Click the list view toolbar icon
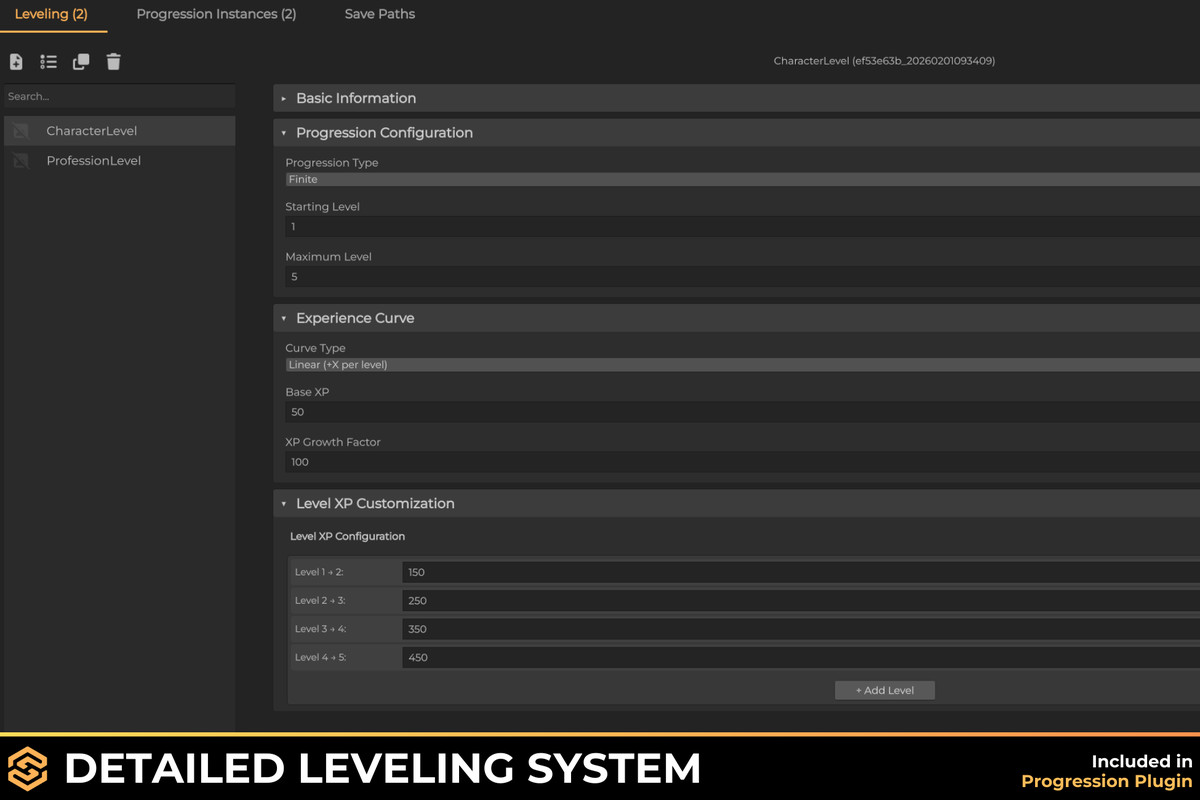This screenshot has height=800, width=1200. 48,62
